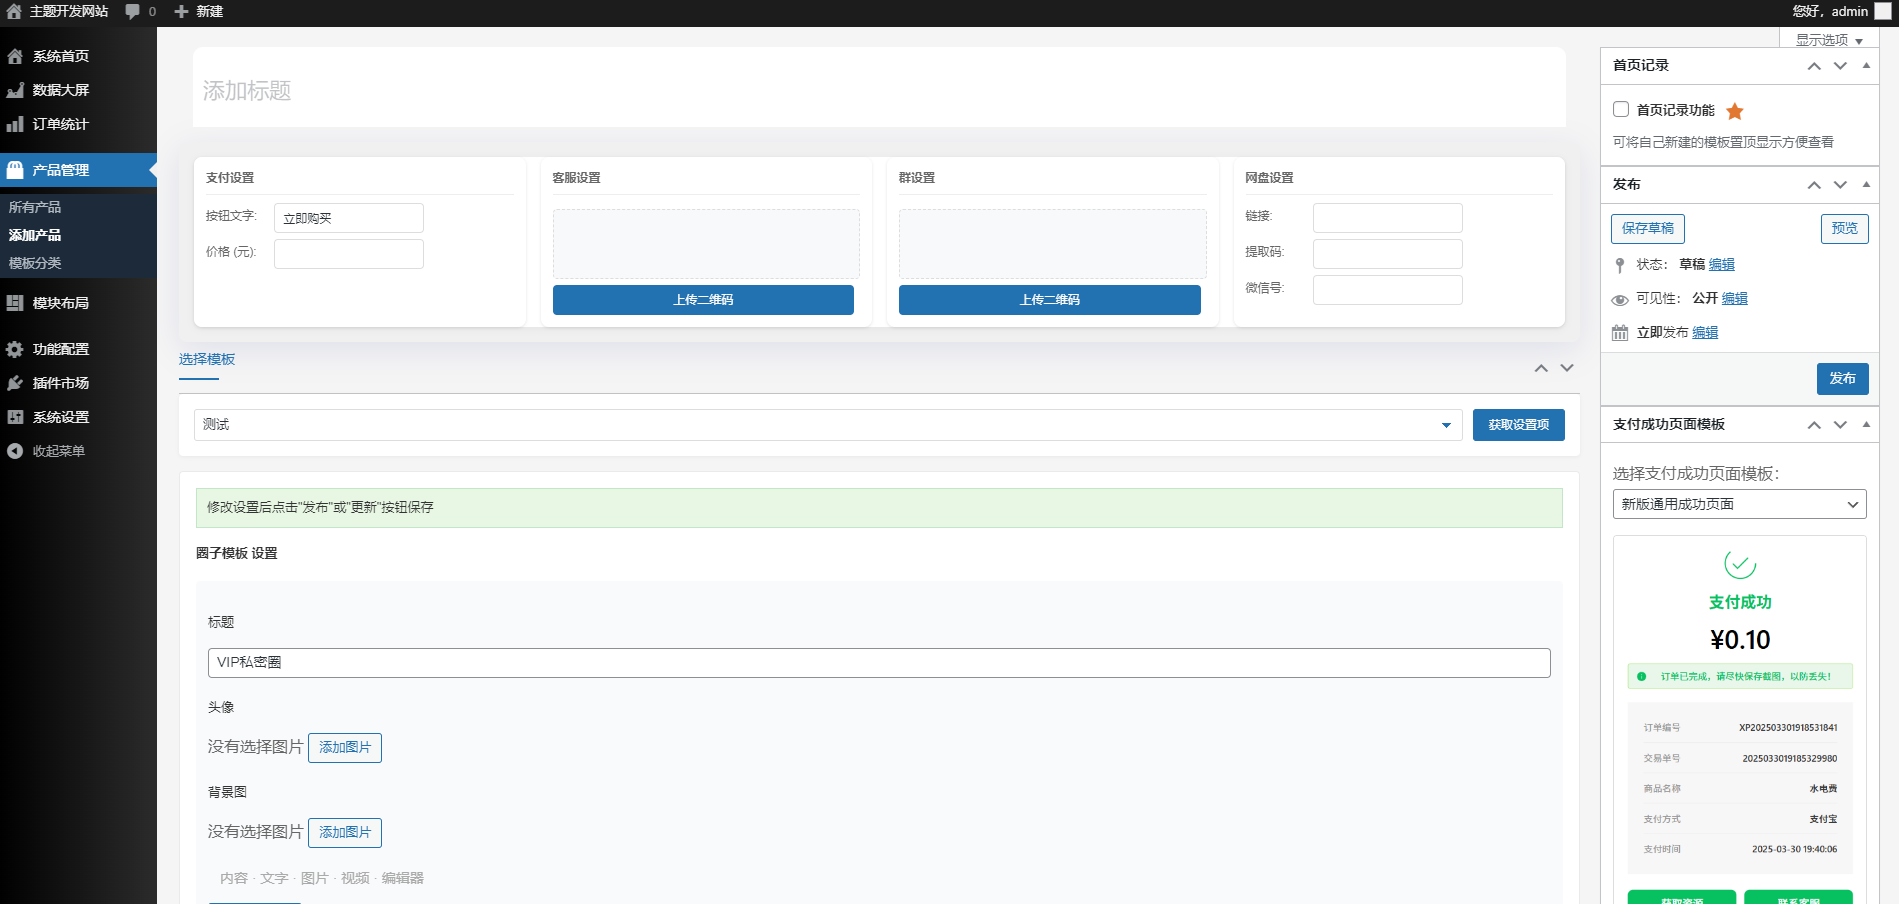Click the 获取设置项 button
Viewport: 1899px width, 904px height.
[x=1519, y=425]
